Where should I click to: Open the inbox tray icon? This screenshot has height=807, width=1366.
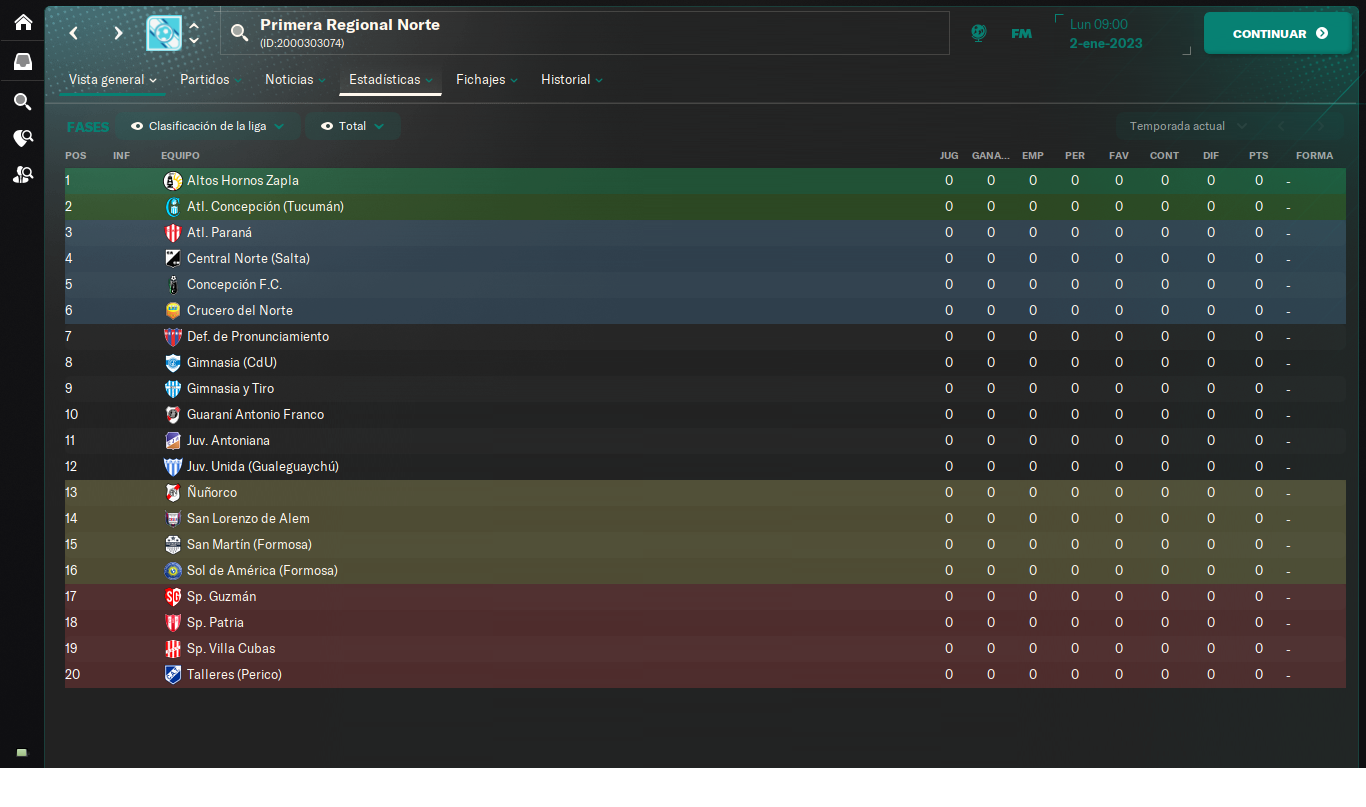click(x=22, y=61)
